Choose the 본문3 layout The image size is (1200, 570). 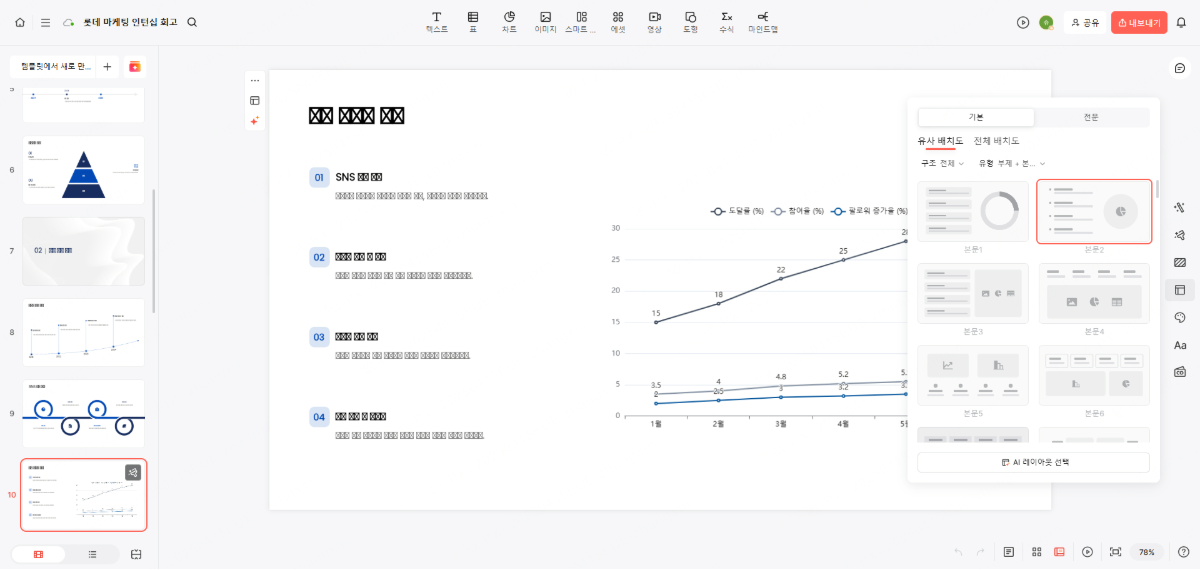pyautogui.click(x=973, y=293)
